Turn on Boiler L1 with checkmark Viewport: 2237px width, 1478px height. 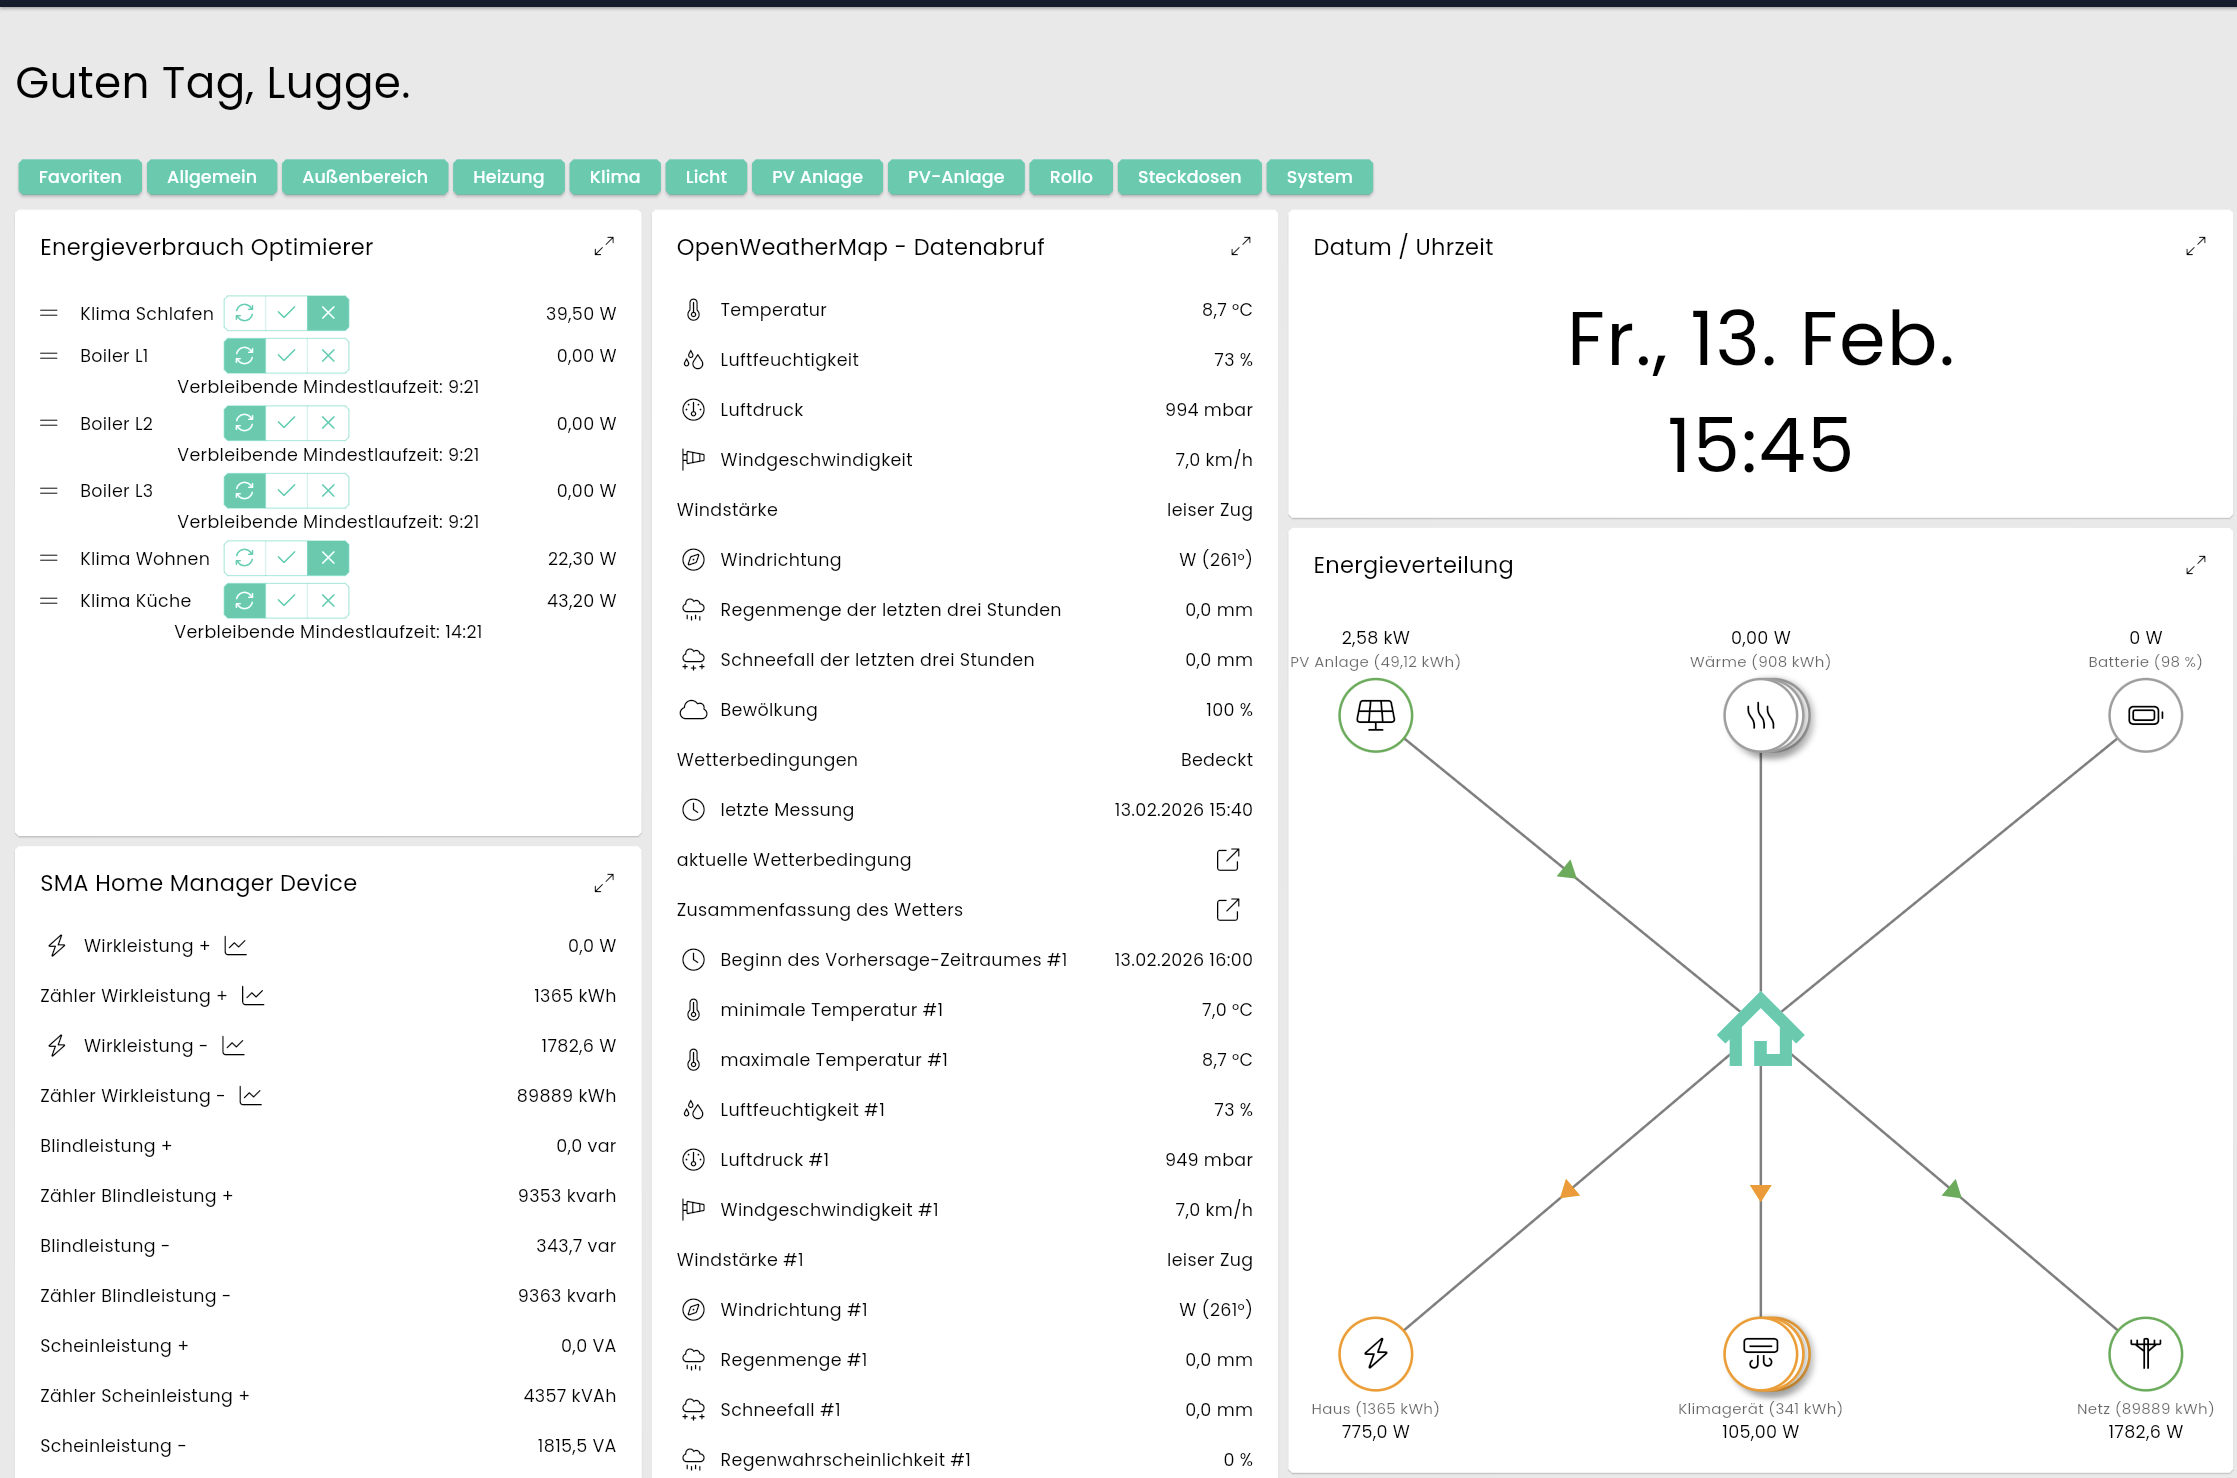[286, 356]
